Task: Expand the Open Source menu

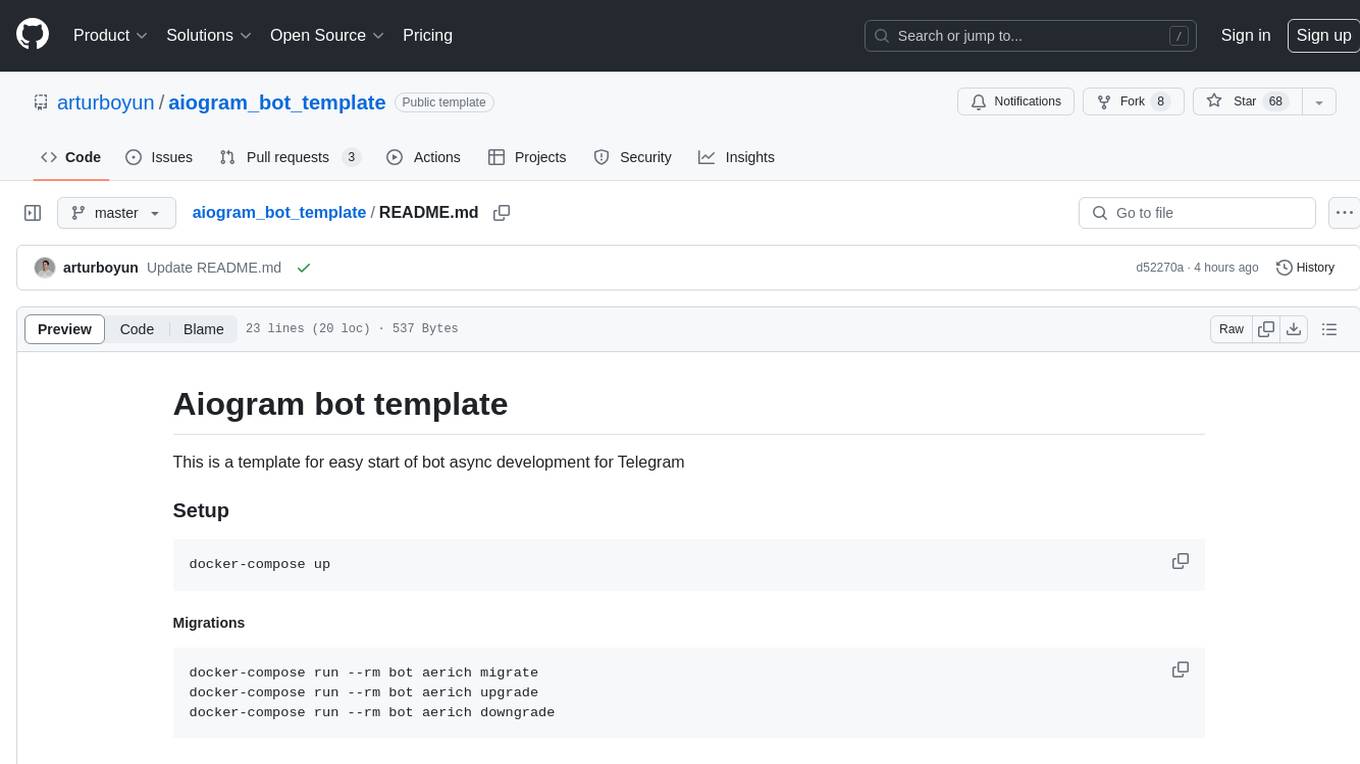Action: pos(327,35)
